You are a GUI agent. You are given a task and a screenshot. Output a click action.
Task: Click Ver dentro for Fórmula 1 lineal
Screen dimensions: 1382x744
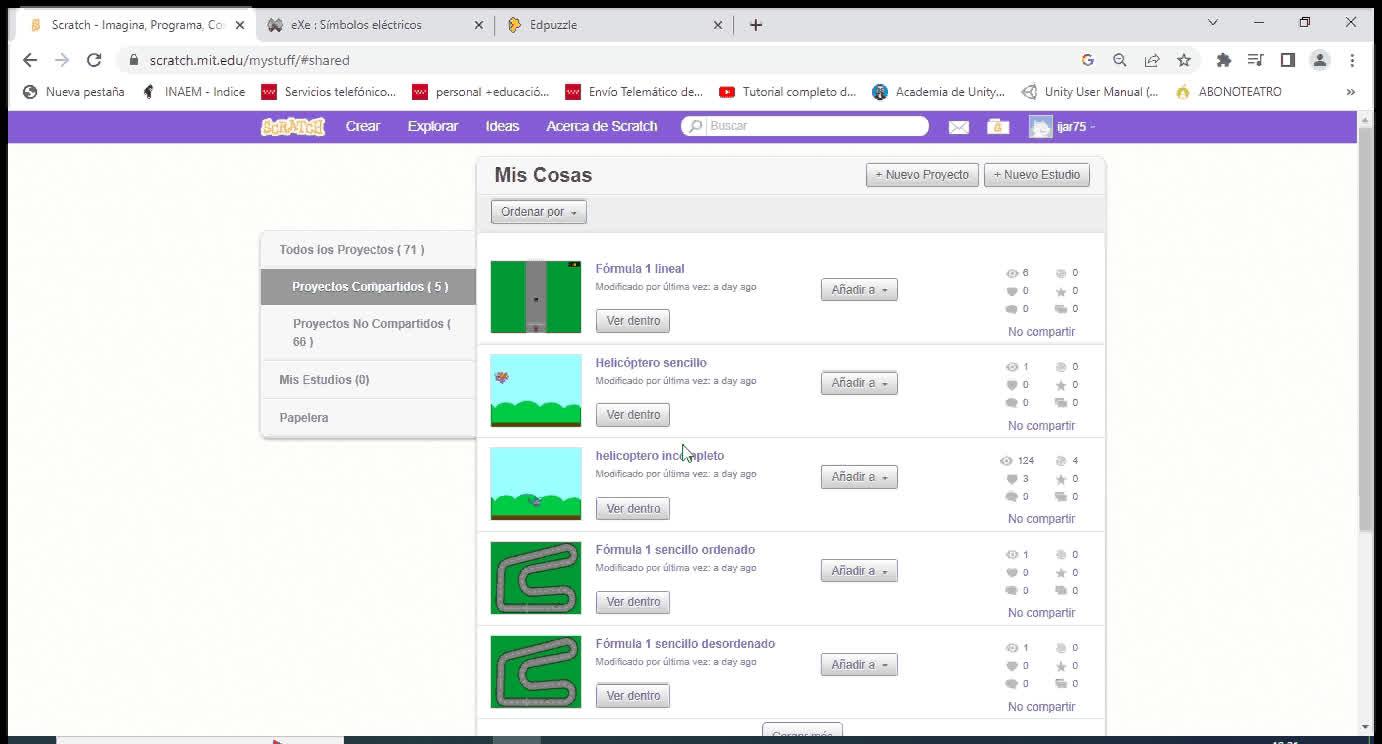click(633, 321)
